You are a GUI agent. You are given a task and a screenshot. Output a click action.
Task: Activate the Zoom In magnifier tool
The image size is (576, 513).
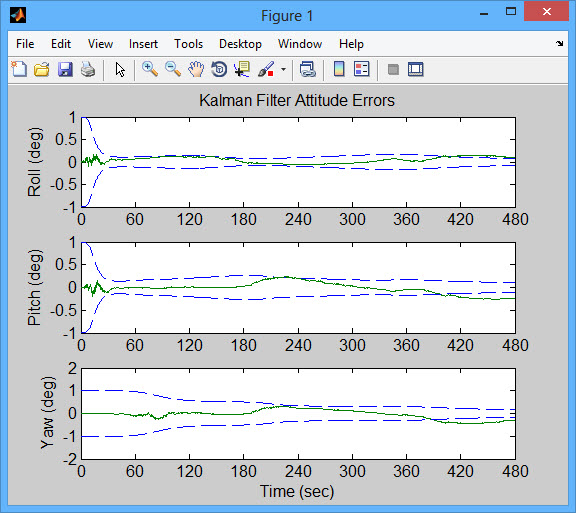point(150,69)
